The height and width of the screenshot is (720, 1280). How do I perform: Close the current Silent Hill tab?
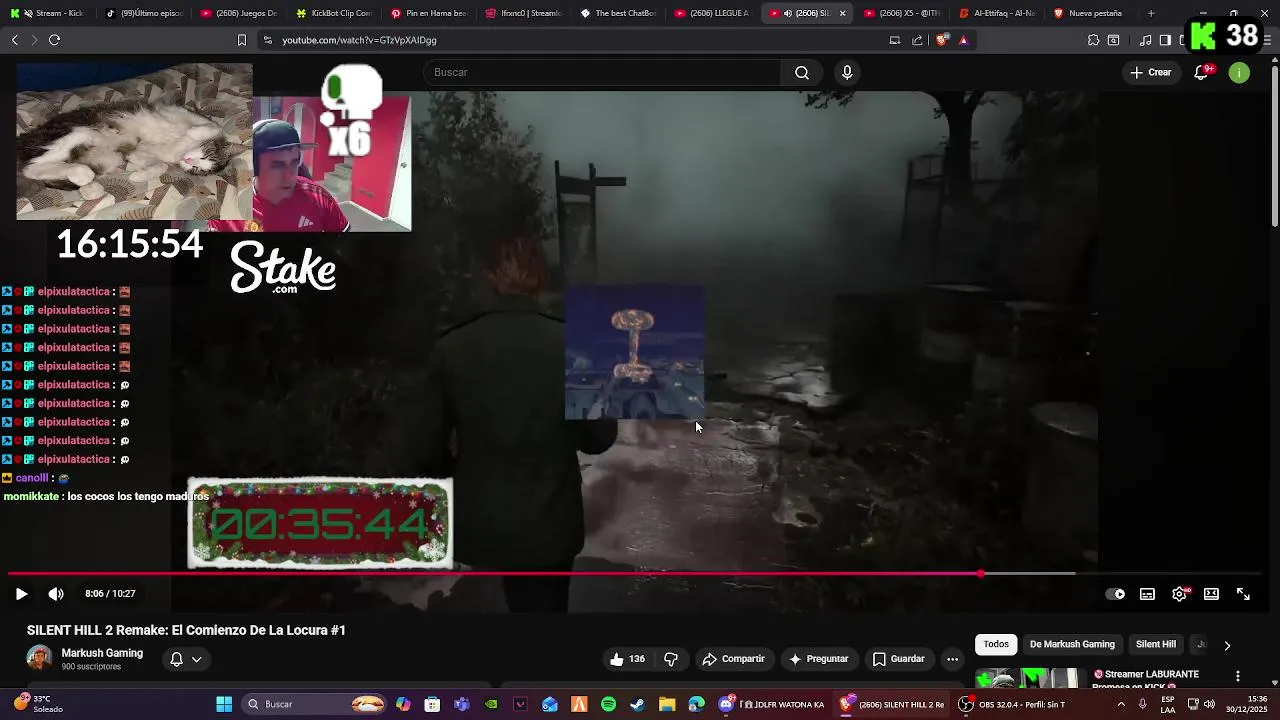point(842,13)
